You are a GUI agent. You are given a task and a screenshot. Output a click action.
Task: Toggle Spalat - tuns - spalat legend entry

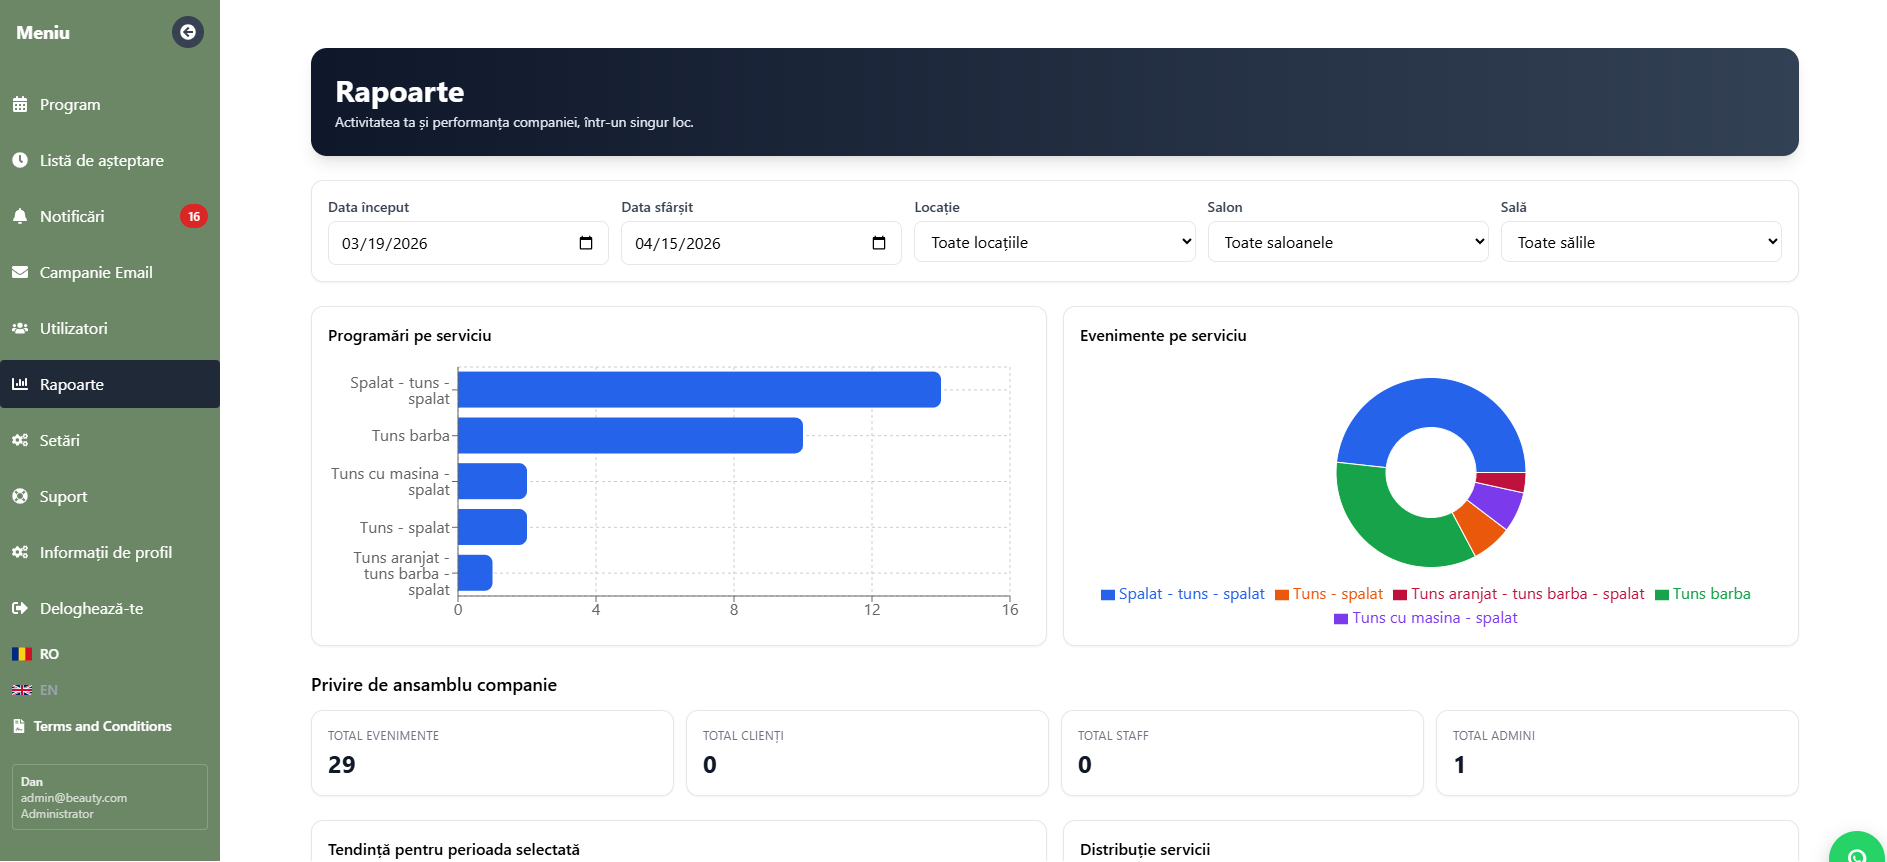(1182, 594)
